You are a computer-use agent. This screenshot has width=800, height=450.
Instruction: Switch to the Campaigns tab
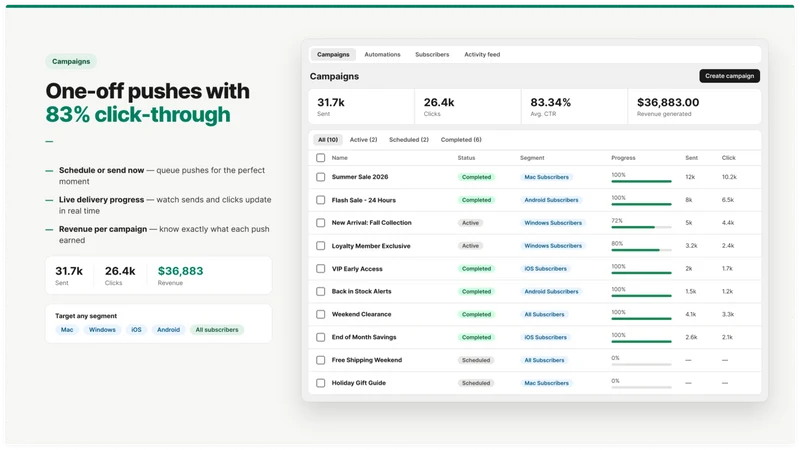point(333,55)
